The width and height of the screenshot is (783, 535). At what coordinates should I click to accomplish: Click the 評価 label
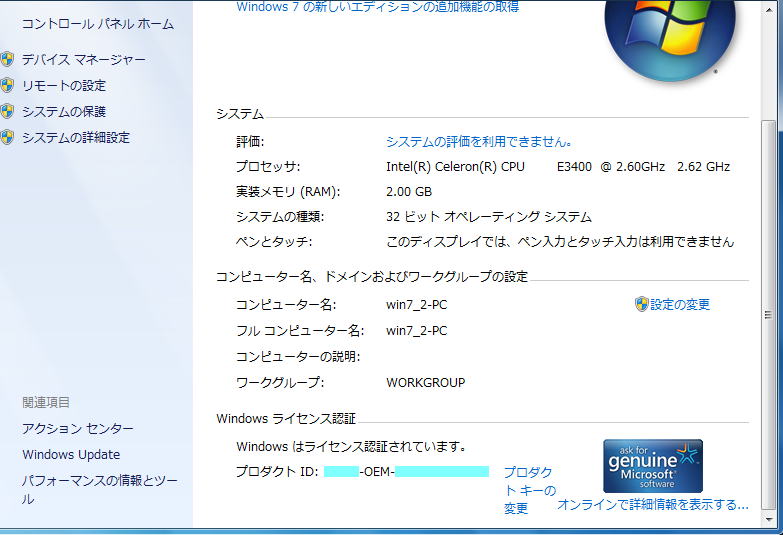coord(250,142)
